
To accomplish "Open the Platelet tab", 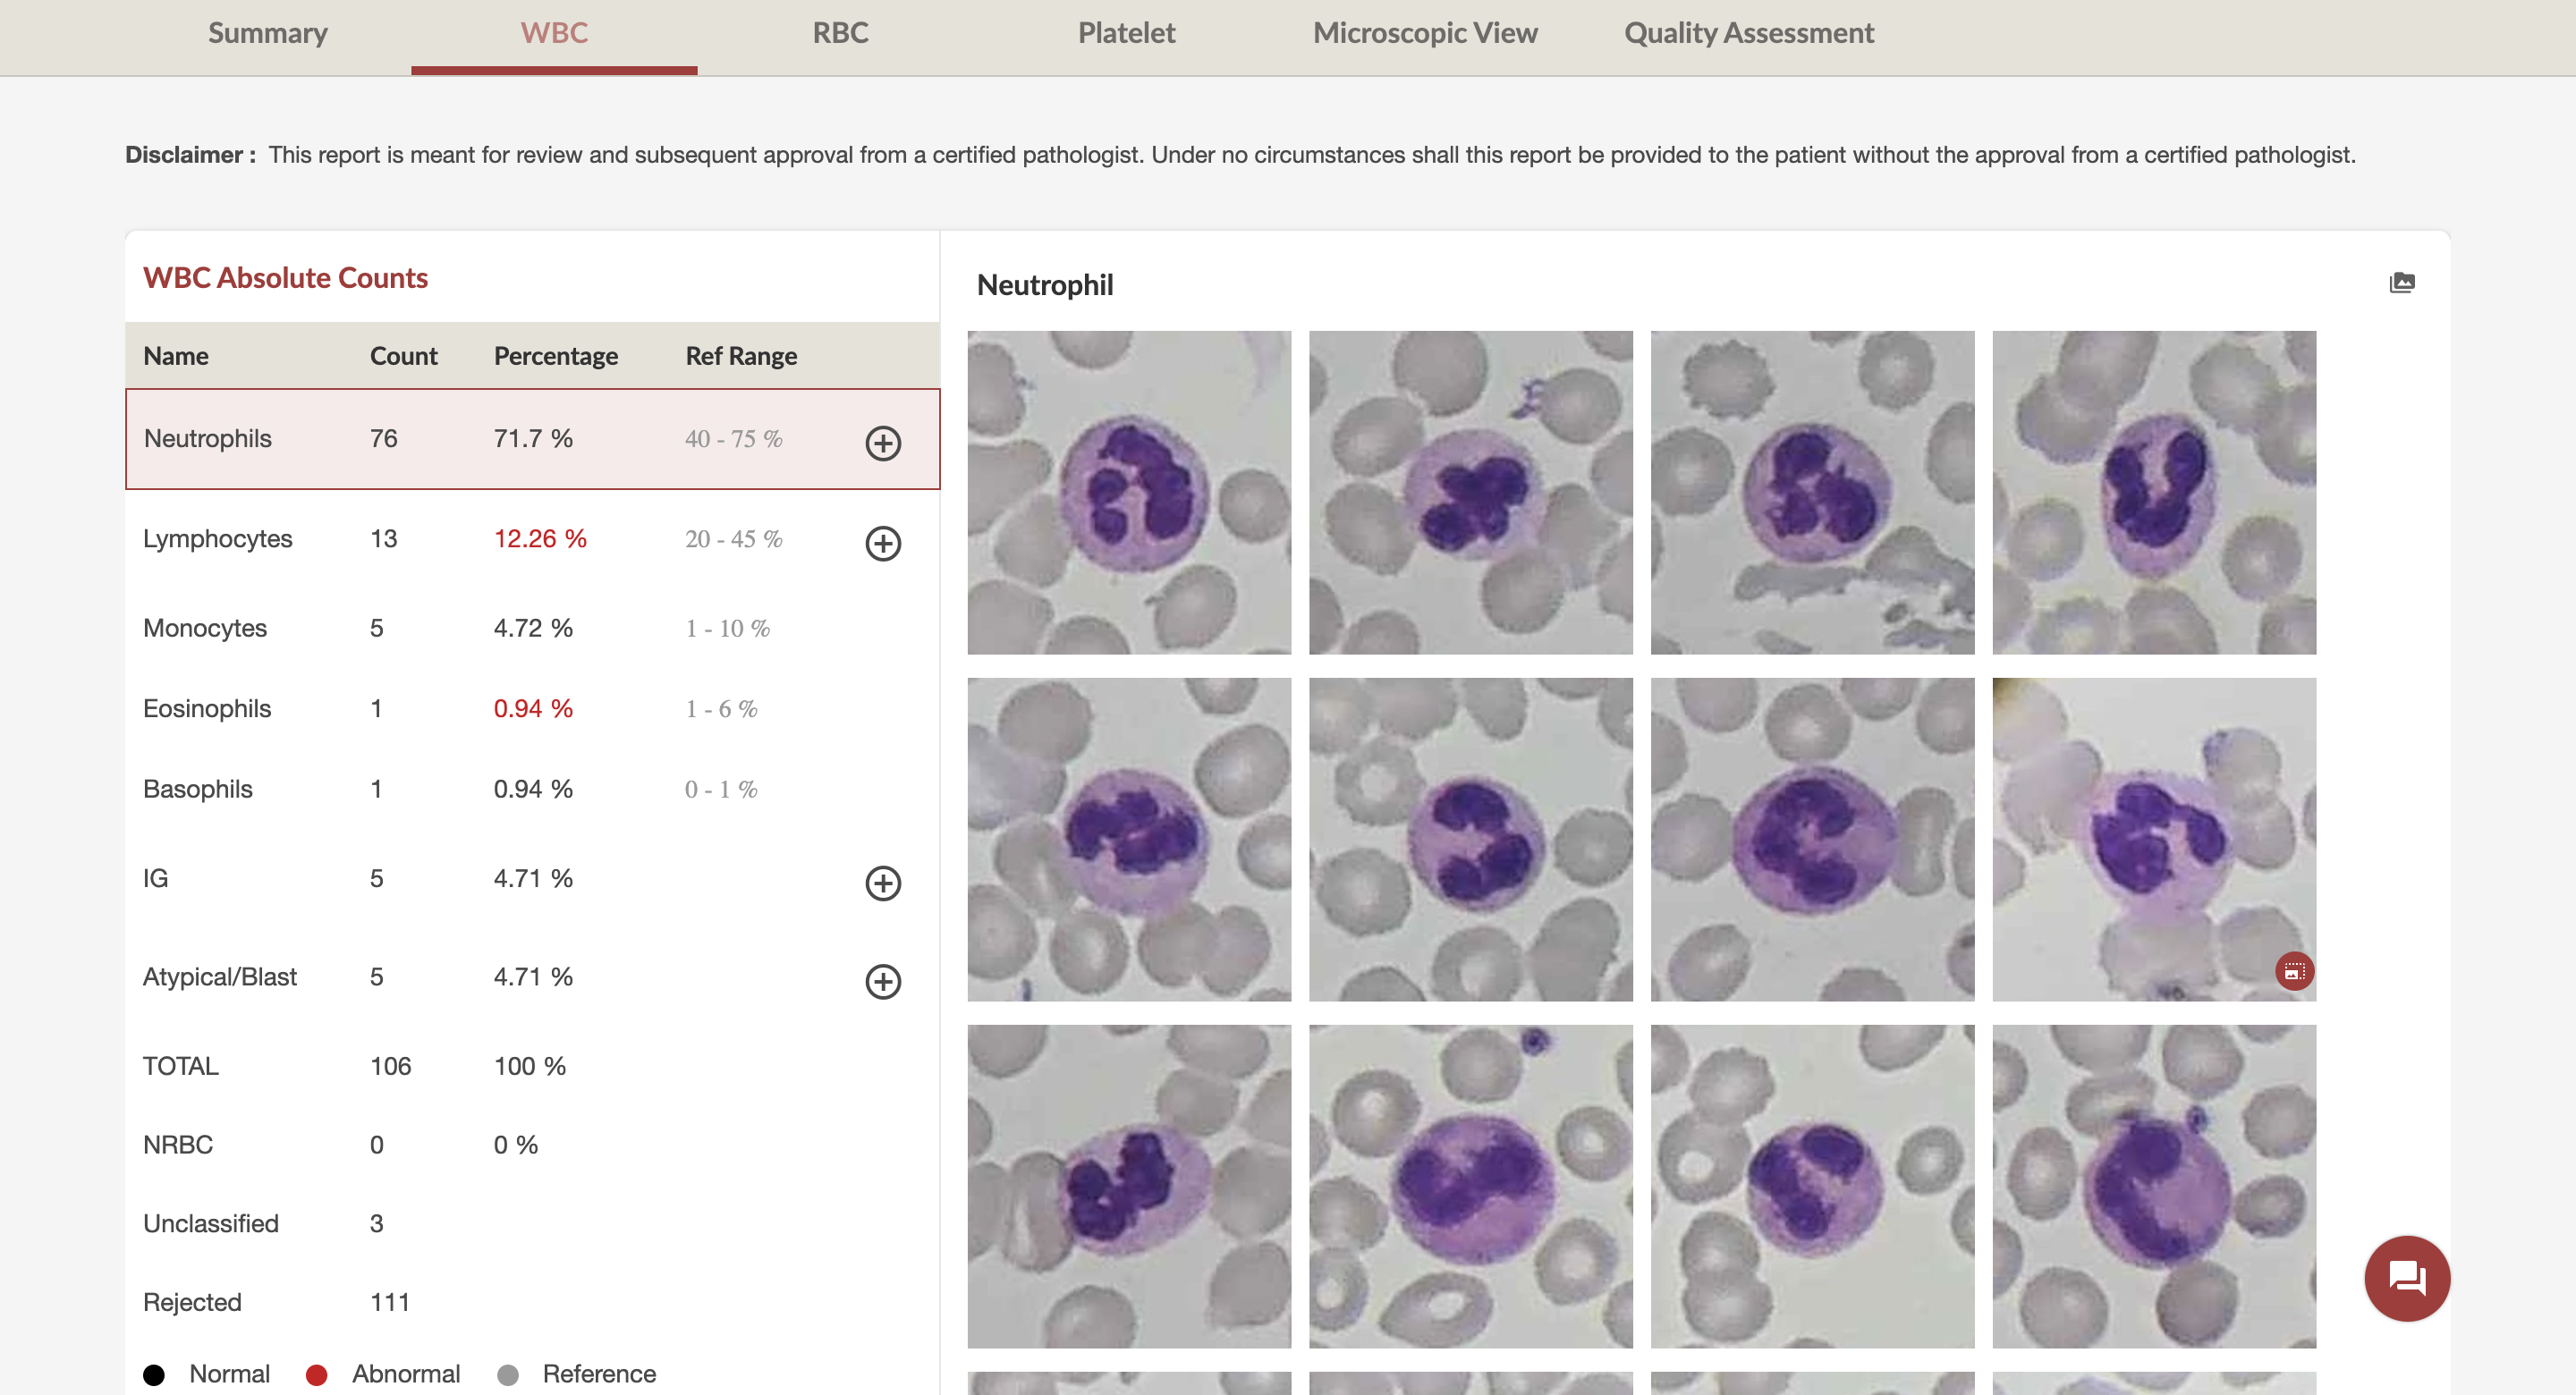I will click(1126, 33).
